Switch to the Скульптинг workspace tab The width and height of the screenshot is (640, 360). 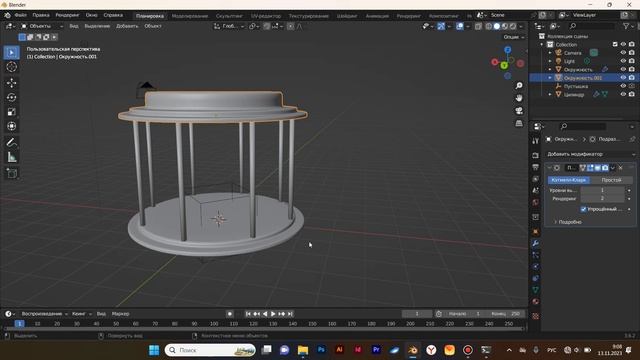[x=229, y=16]
